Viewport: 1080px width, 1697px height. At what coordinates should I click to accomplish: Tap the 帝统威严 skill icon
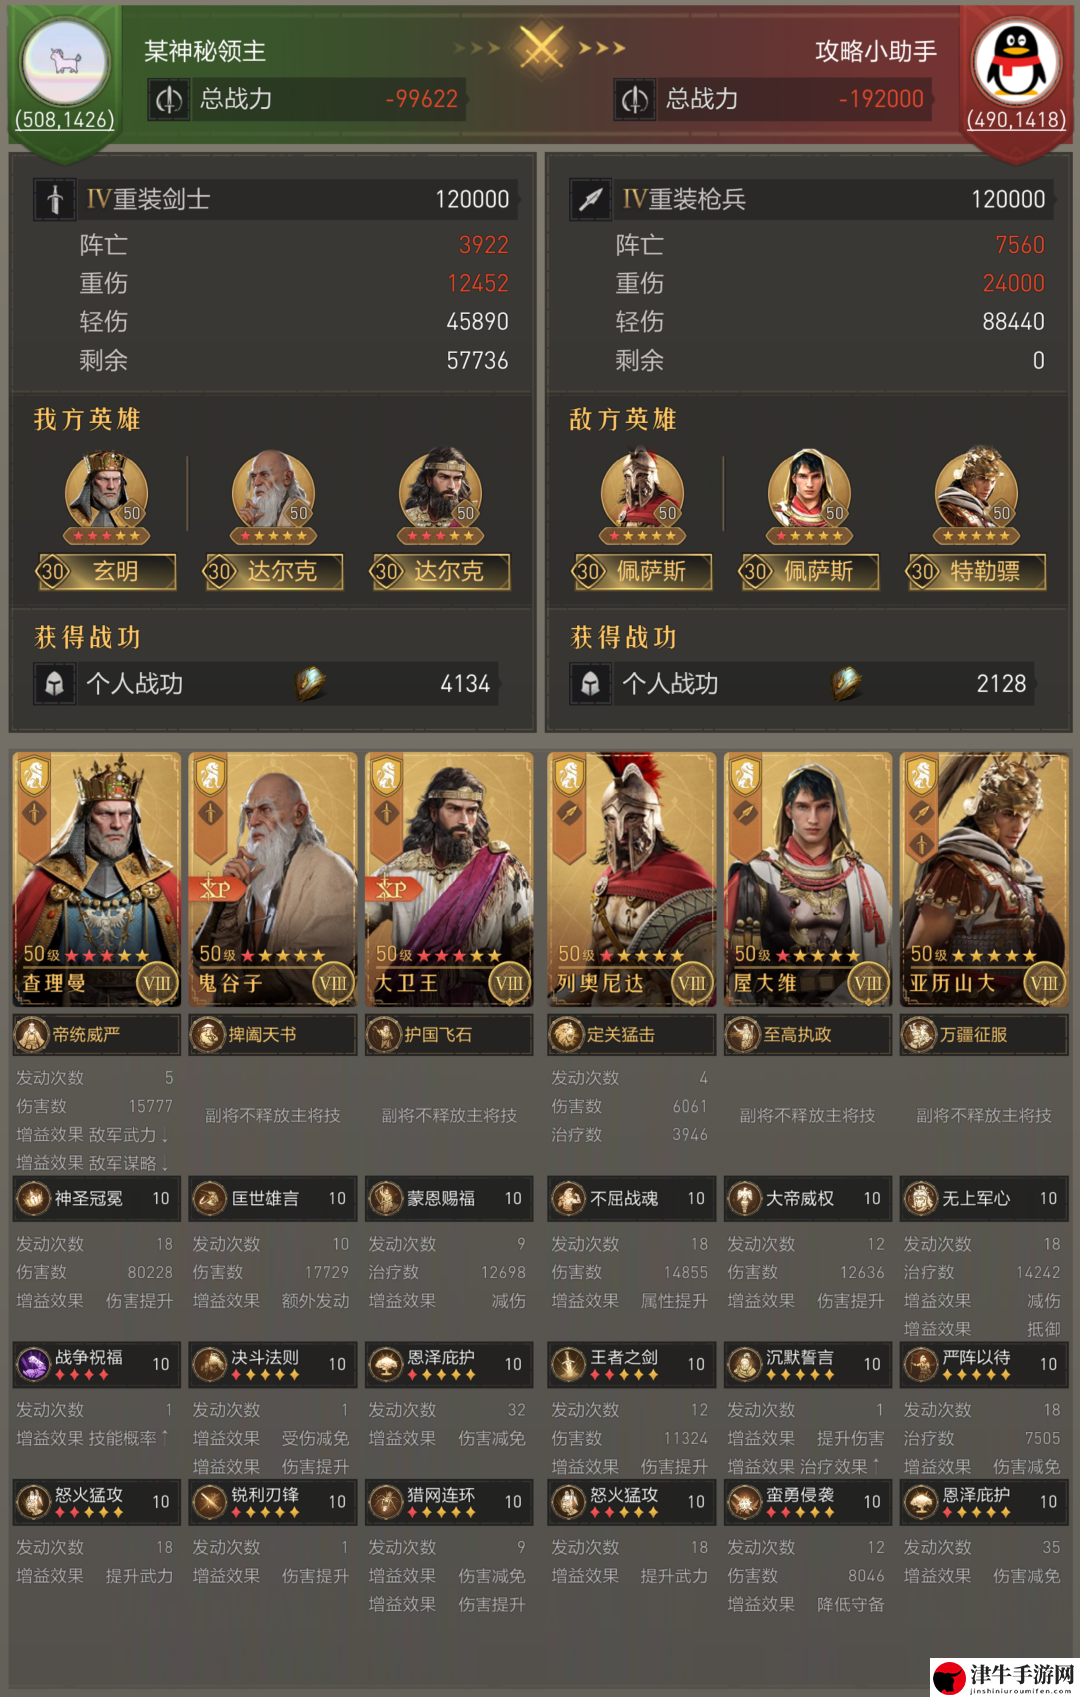point(32,1034)
